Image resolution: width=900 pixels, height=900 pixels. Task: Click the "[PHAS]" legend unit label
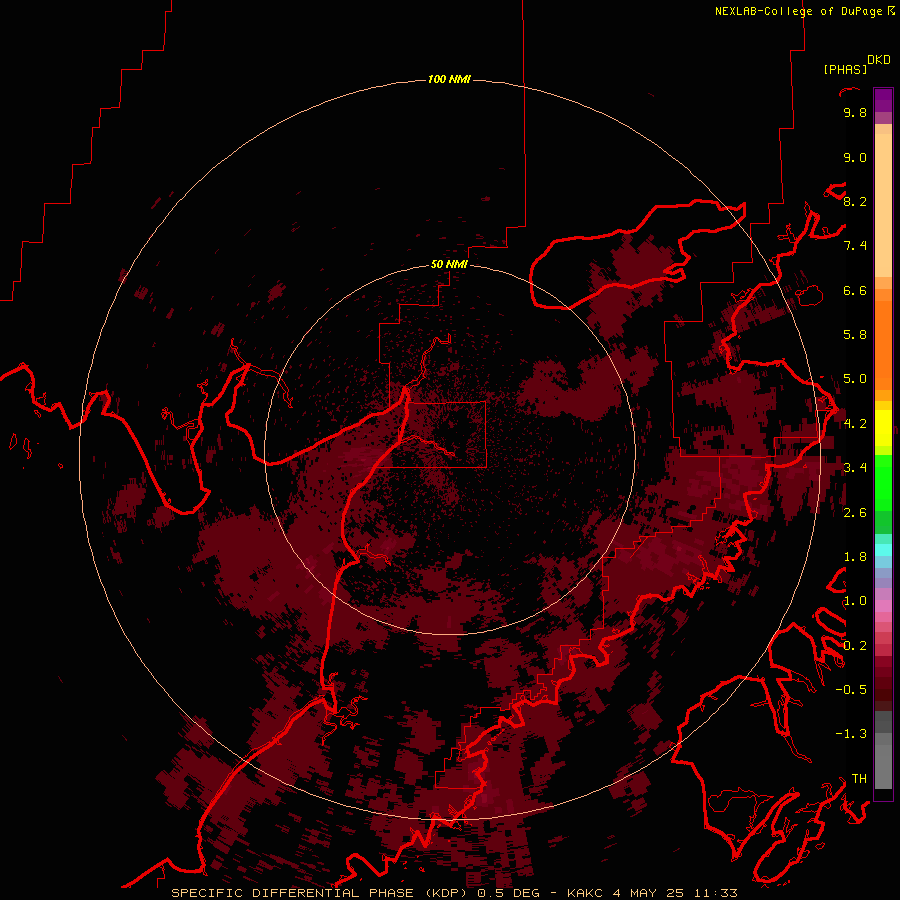[845, 70]
